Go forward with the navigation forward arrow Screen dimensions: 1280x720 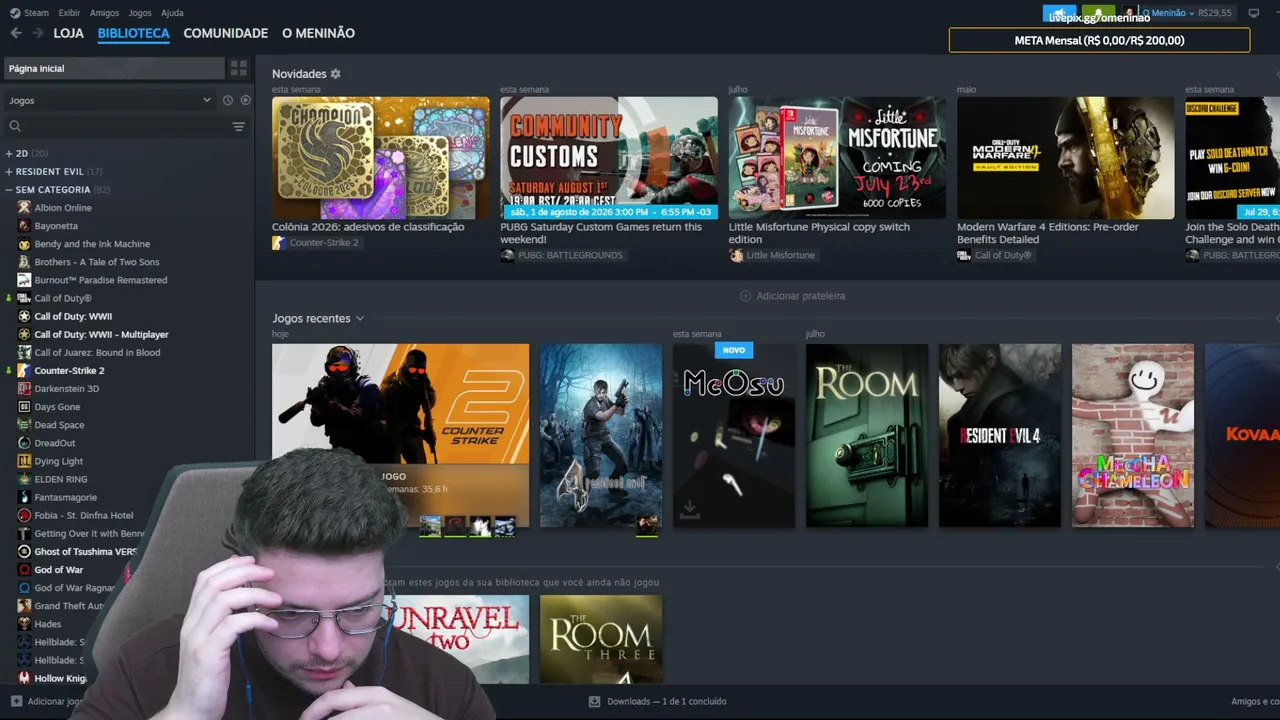(38, 33)
